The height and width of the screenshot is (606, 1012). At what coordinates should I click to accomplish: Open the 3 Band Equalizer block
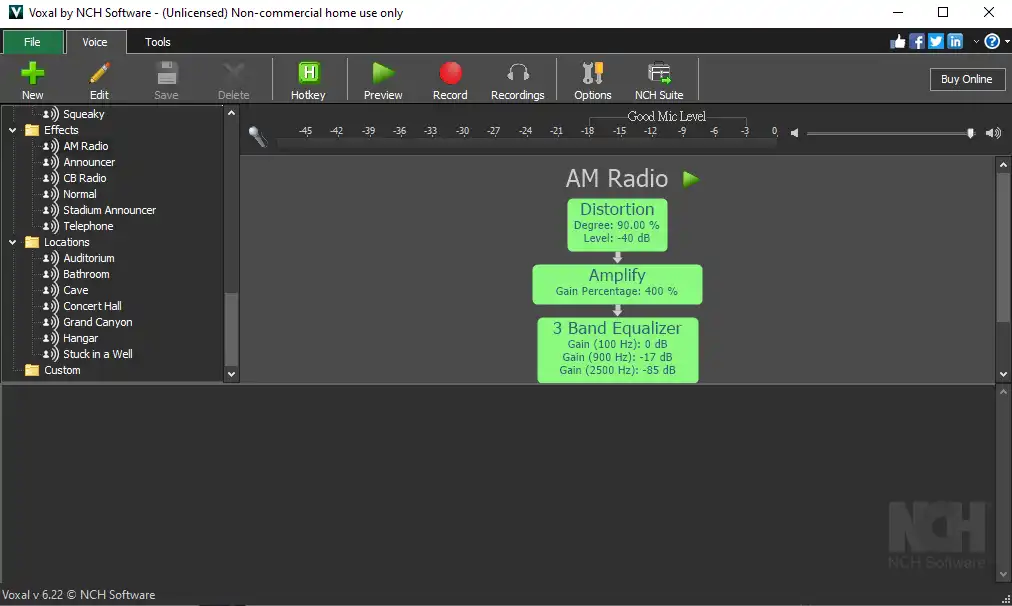coord(618,350)
